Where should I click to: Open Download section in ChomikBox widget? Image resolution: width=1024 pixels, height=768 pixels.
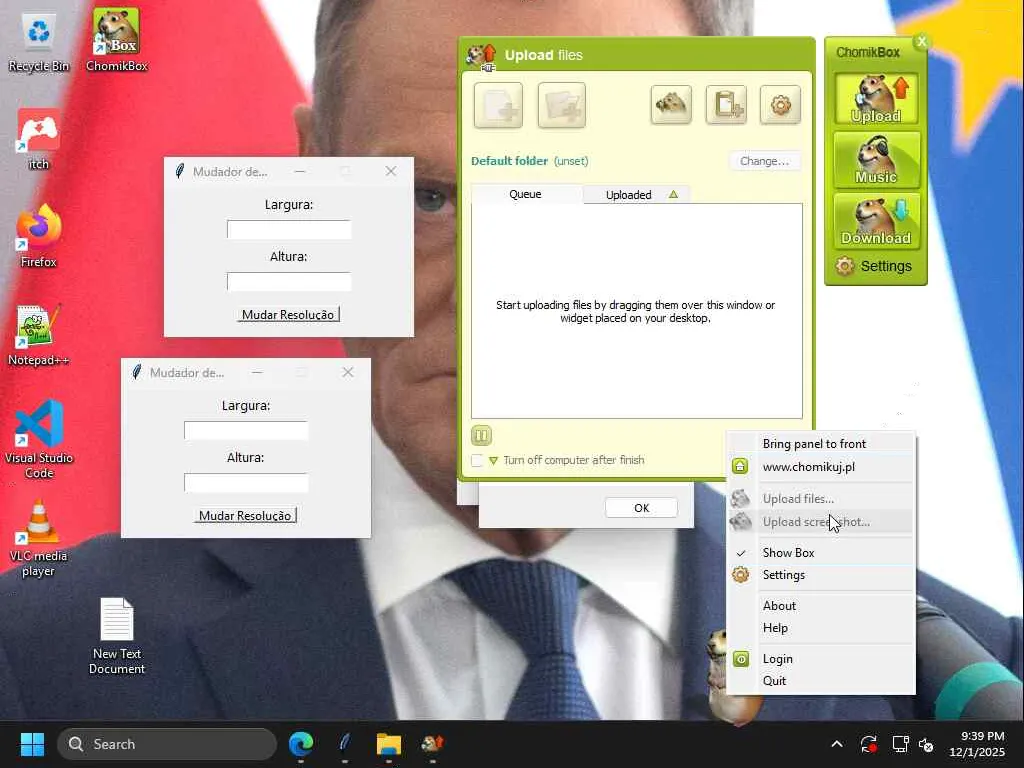click(876, 221)
